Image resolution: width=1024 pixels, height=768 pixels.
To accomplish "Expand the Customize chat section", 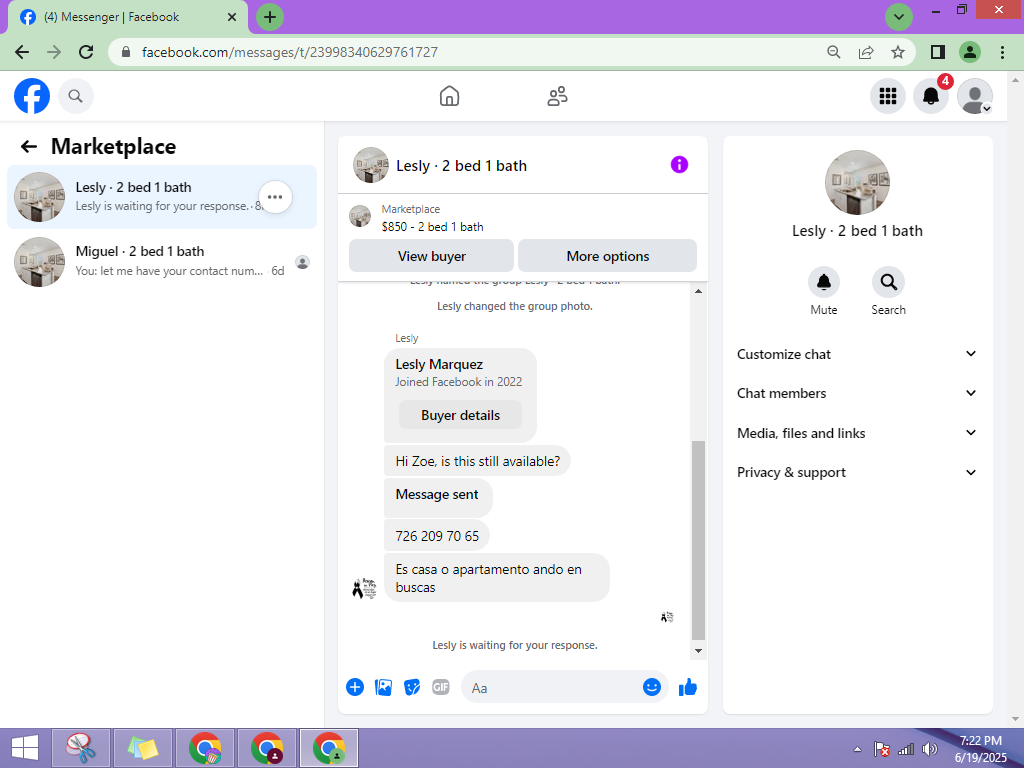I will click(857, 354).
